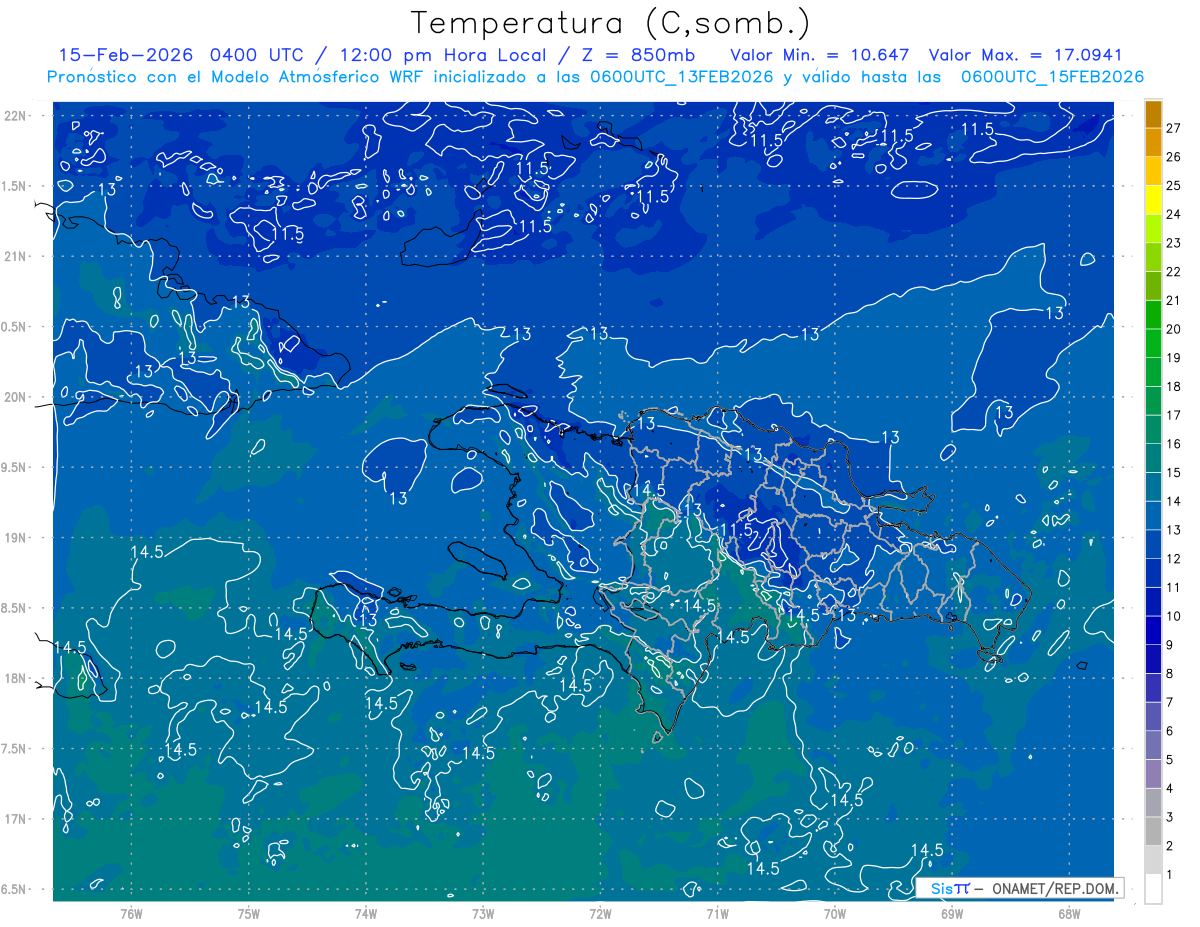
Task: Click the "73W" longitude axis label
Action: (x=483, y=913)
